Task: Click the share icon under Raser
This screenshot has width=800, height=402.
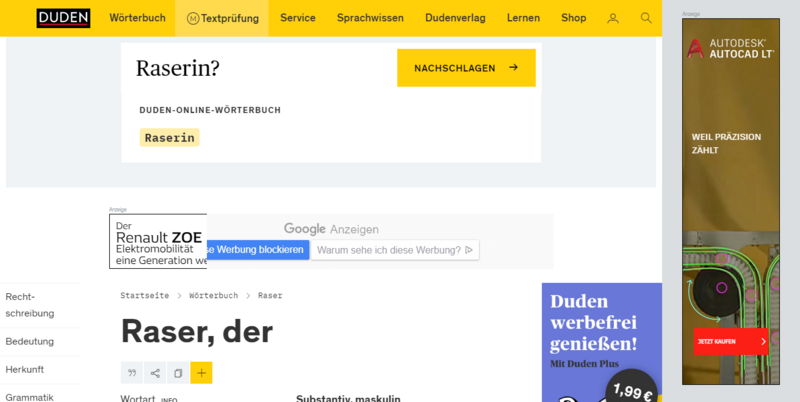Action: coord(155,373)
